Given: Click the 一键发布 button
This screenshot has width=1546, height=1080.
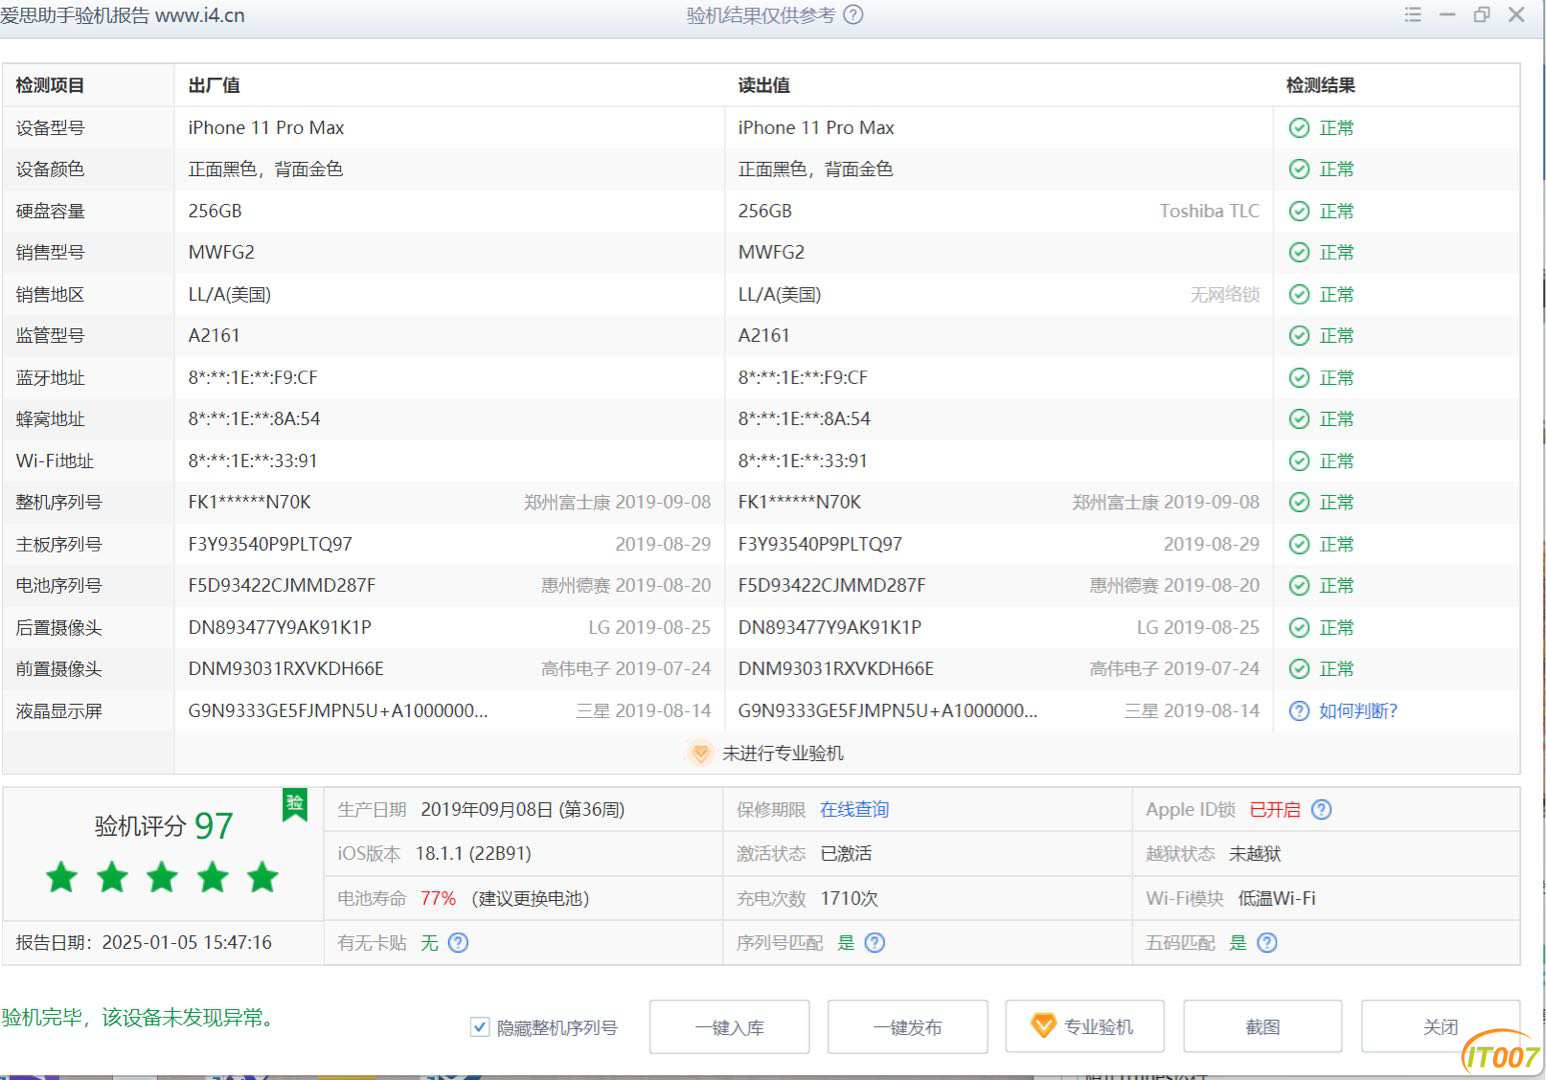Looking at the screenshot, I should tap(907, 1027).
